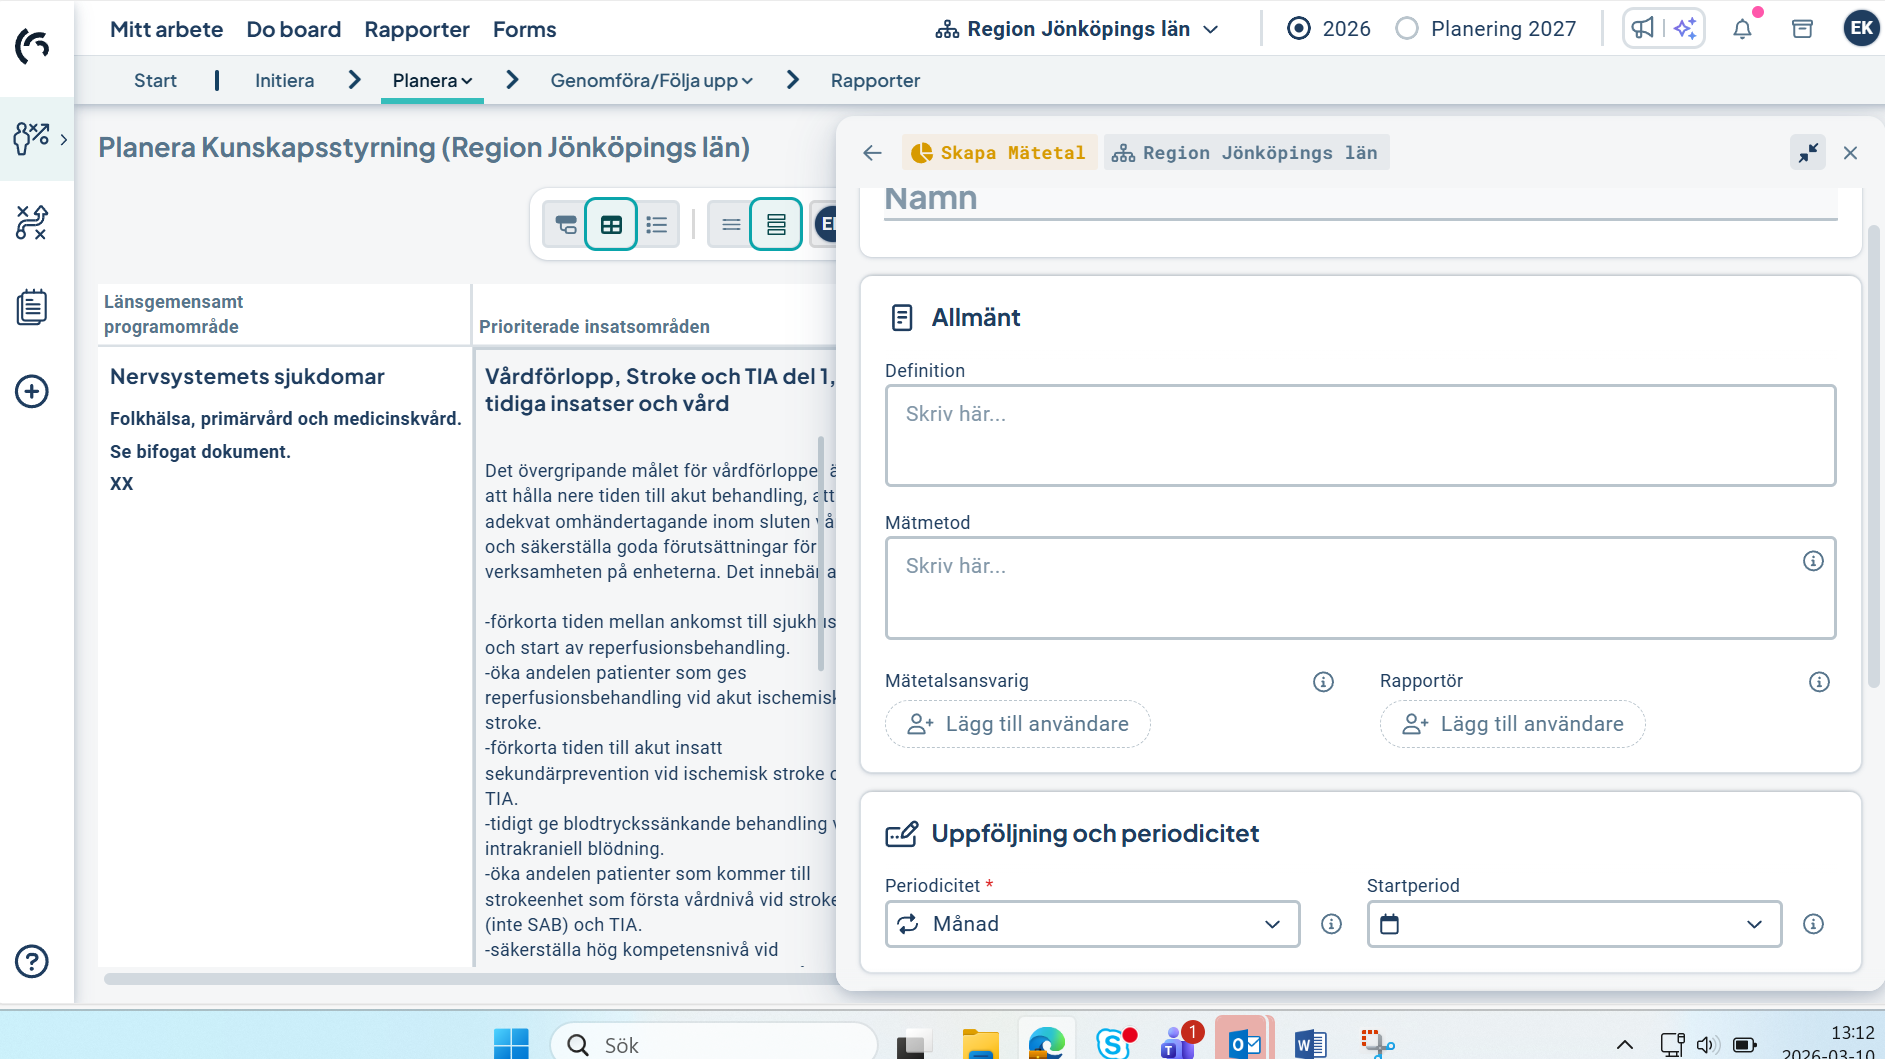This screenshot has width=1885, height=1059.
Task: Switch to bullet list view
Action: (x=657, y=224)
